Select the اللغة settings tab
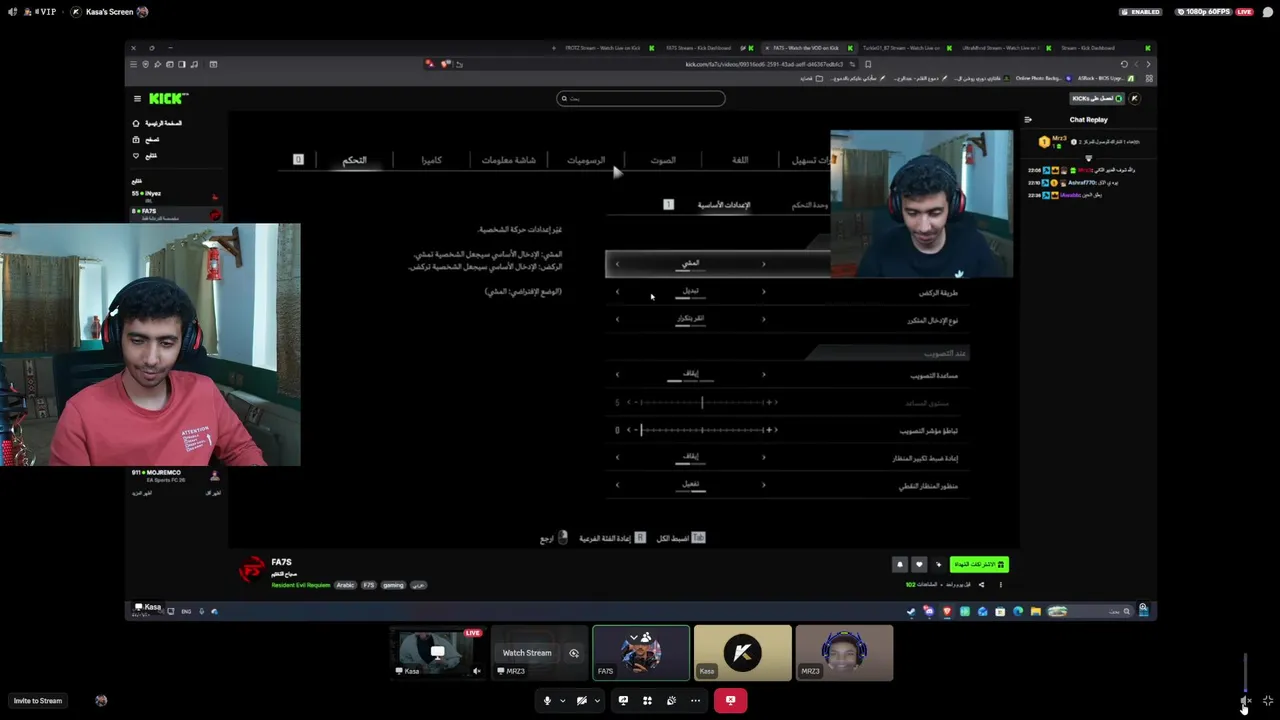The image size is (1280, 720). coord(740,160)
